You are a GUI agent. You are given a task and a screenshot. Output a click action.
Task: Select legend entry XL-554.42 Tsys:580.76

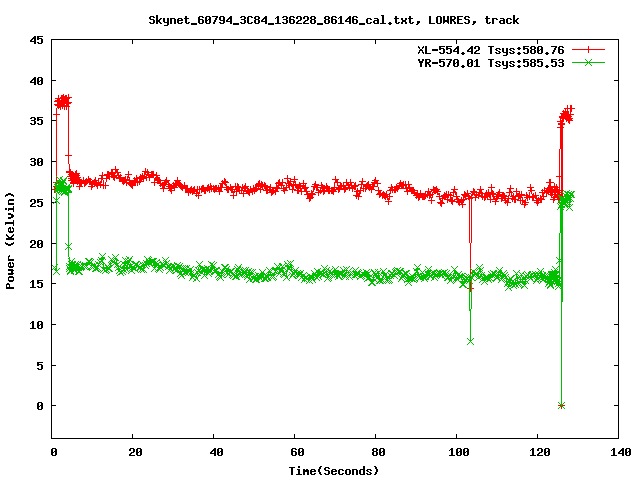(491, 50)
